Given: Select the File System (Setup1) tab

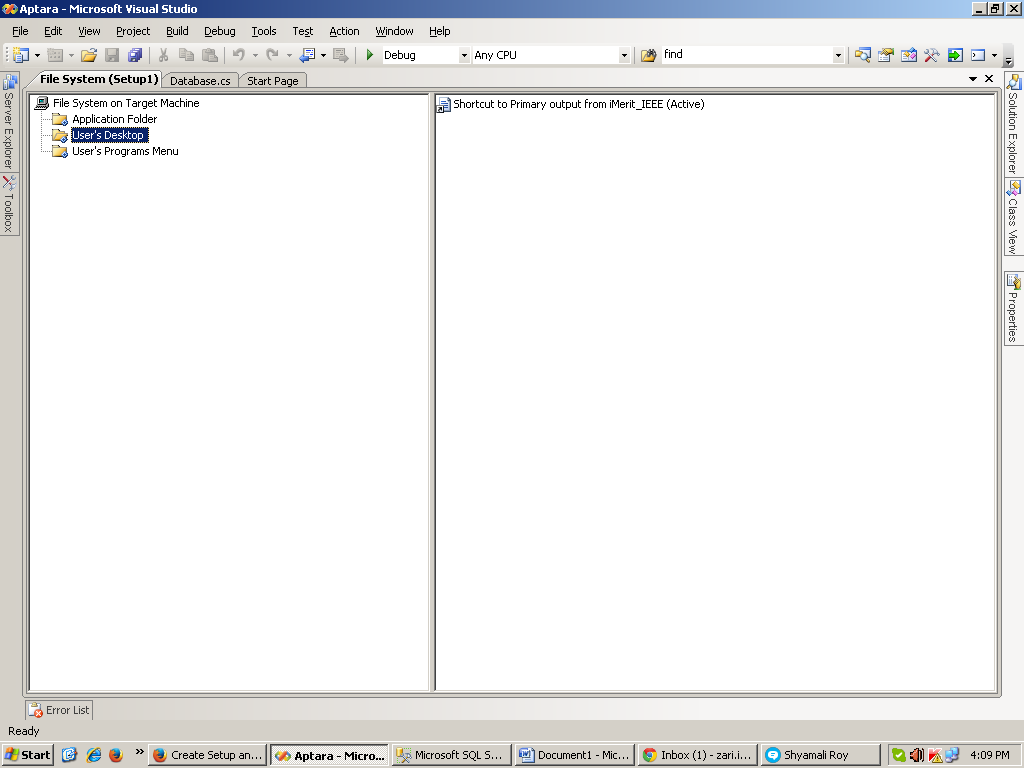Looking at the screenshot, I should [99, 79].
